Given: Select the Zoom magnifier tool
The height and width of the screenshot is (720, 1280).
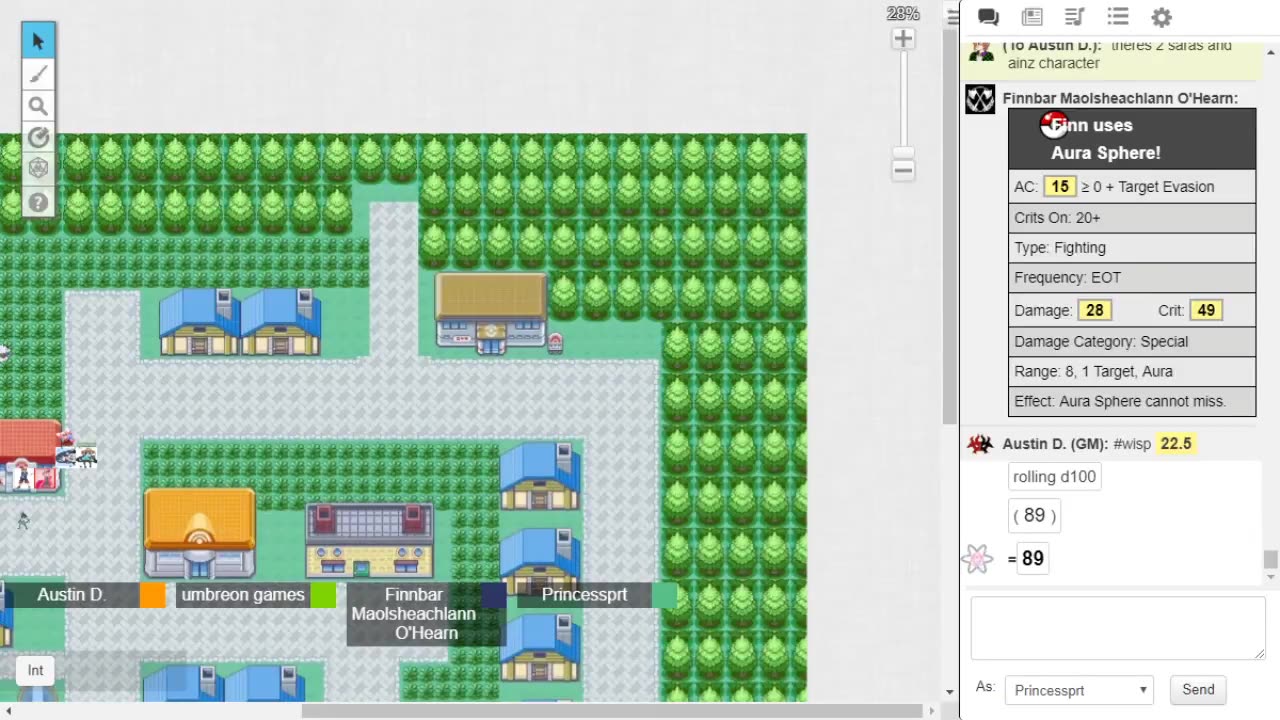Looking at the screenshot, I should (38, 106).
